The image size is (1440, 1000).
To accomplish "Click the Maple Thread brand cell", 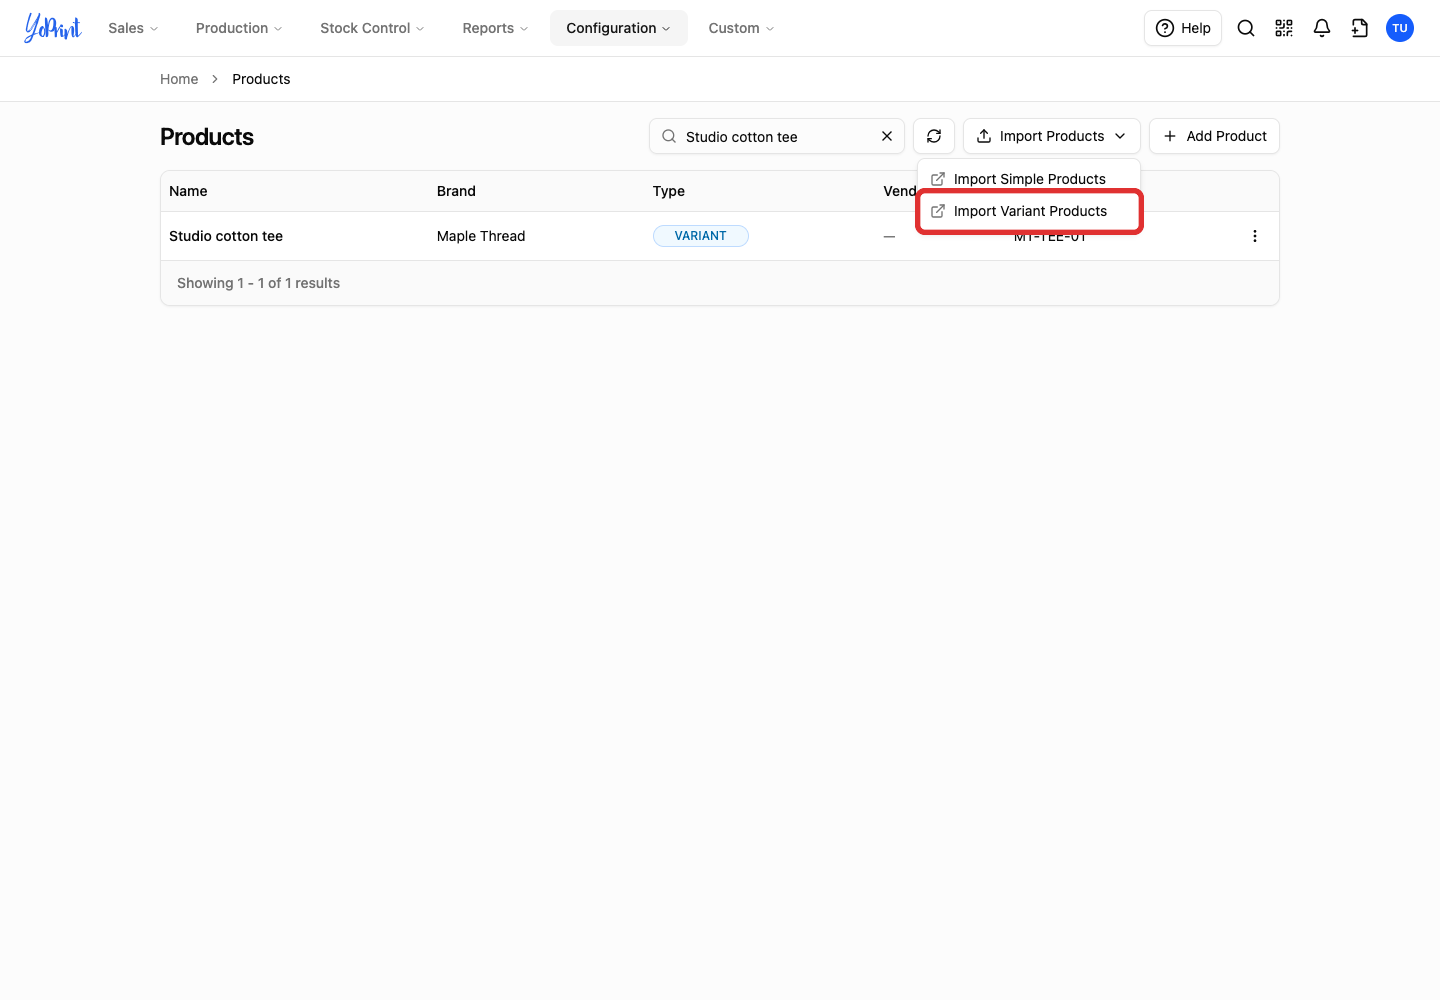I will coord(481,236).
